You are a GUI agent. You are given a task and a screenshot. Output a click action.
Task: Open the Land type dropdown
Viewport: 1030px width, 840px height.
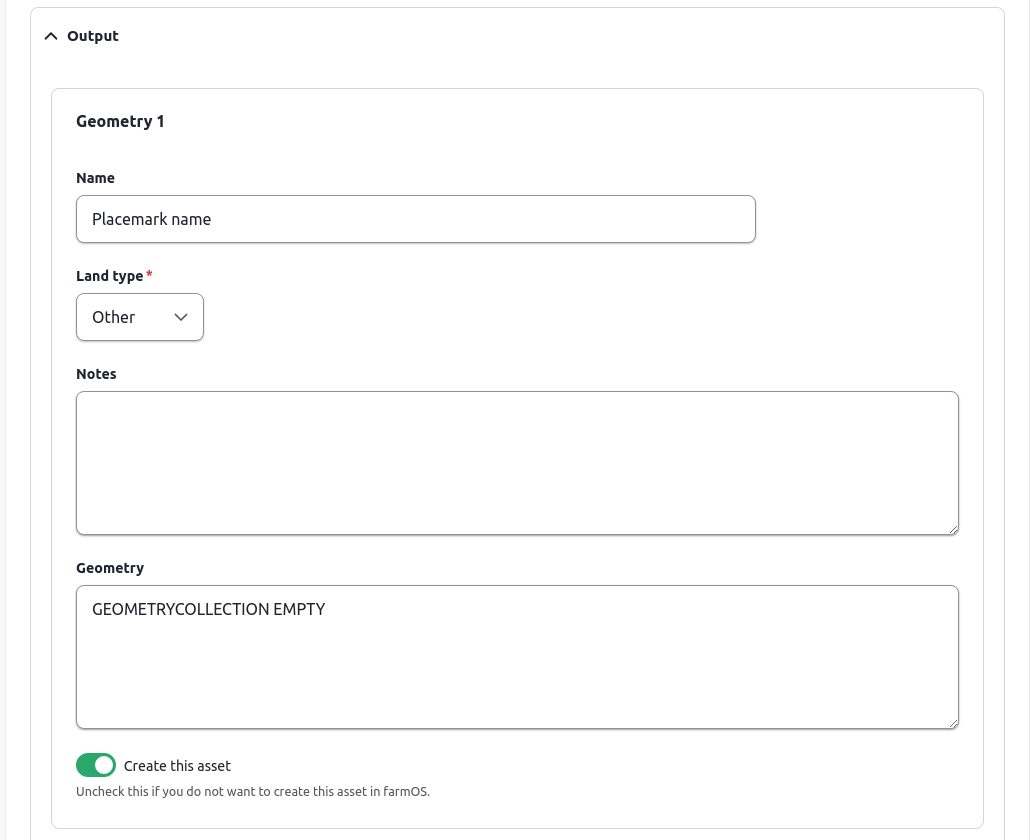(140, 317)
